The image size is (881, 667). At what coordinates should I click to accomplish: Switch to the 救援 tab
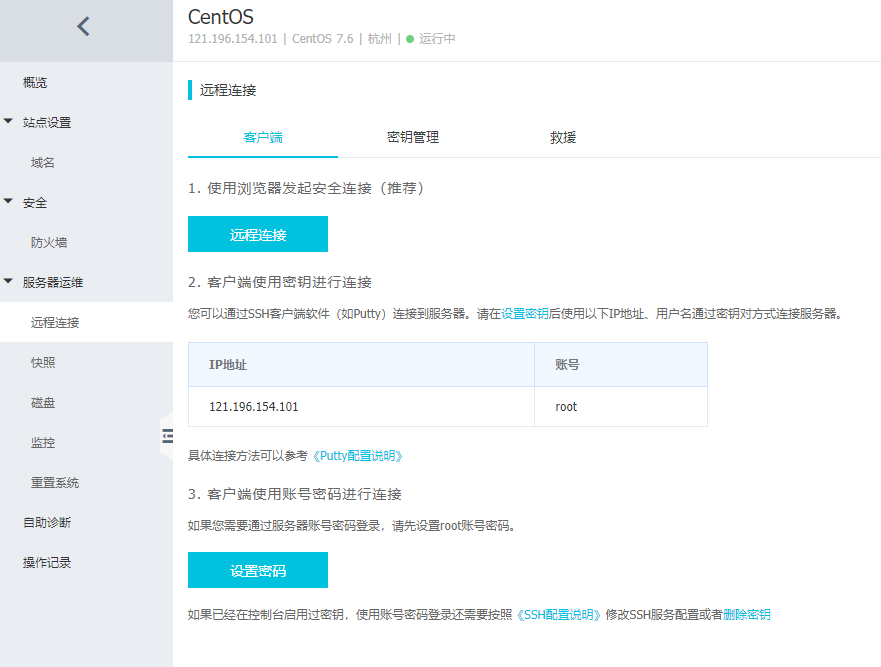pyautogui.click(x=563, y=137)
